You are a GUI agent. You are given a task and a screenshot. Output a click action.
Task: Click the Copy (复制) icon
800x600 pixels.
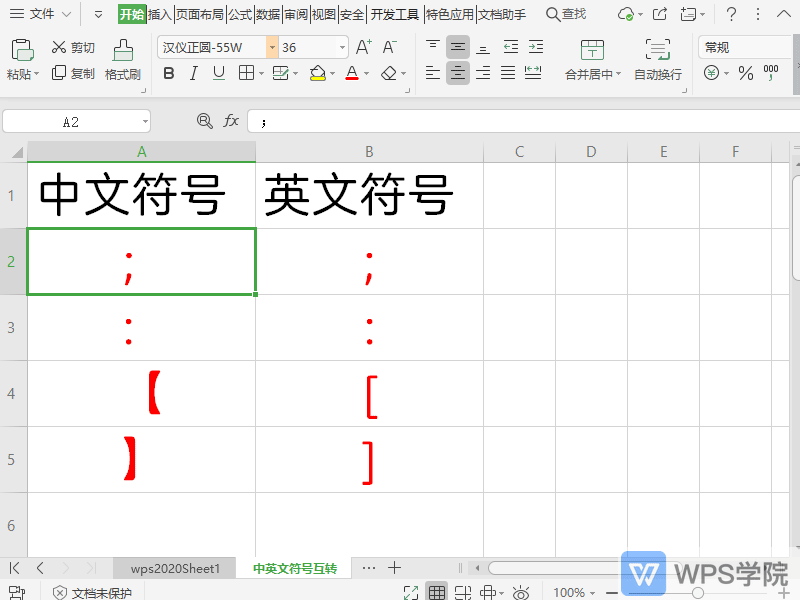click(57, 72)
